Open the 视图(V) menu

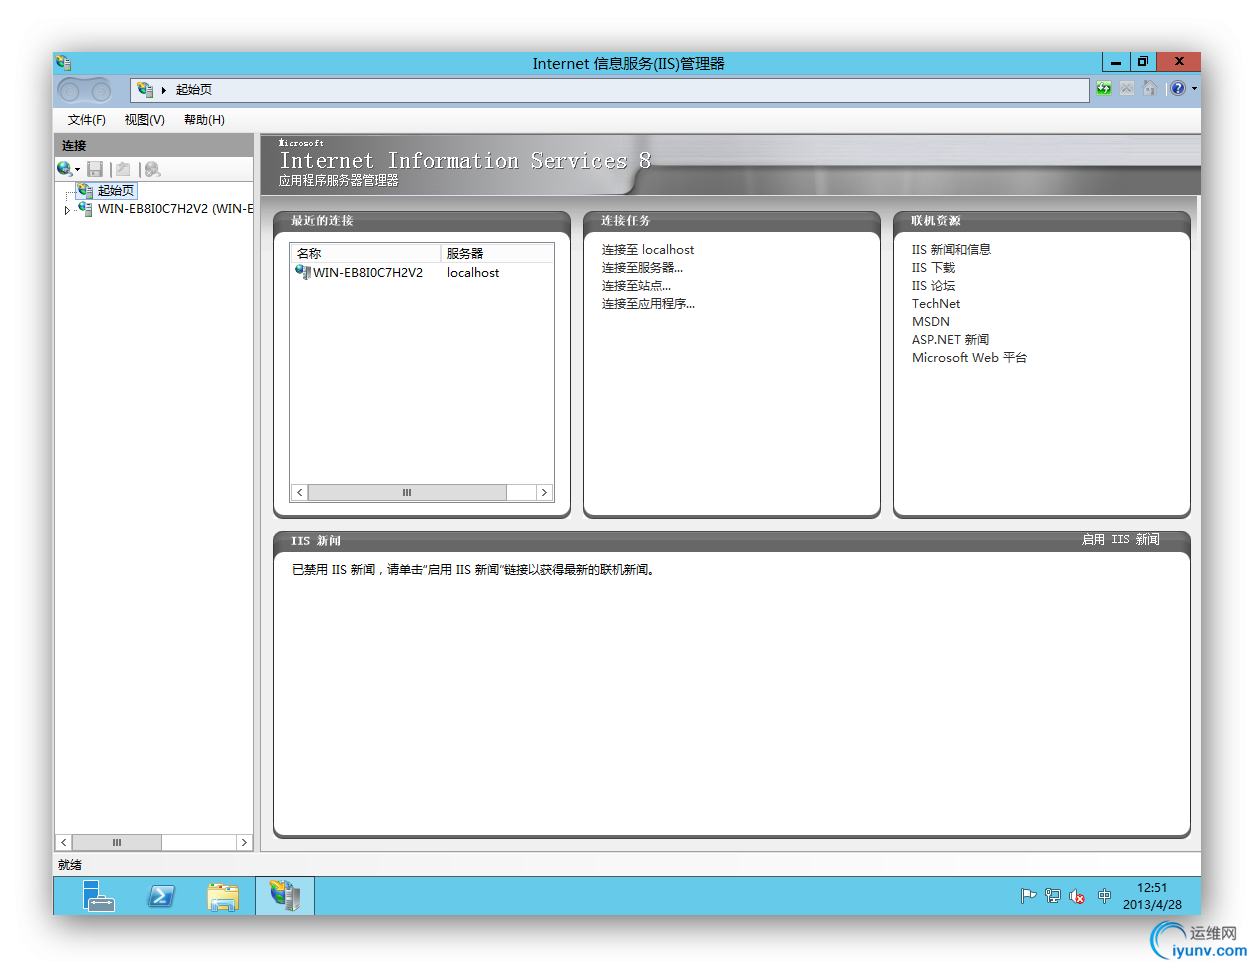[x=145, y=120]
